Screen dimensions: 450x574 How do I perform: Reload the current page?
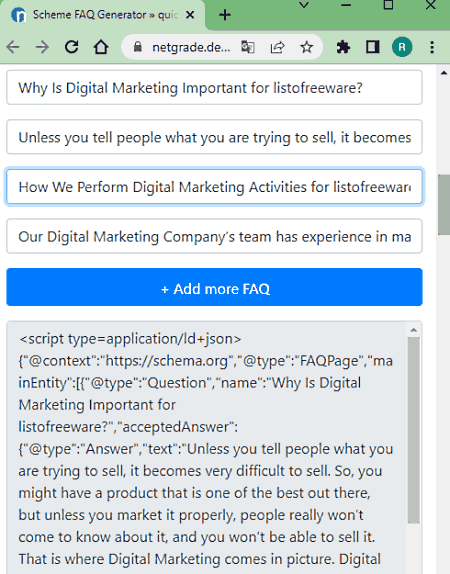coord(72,47)
